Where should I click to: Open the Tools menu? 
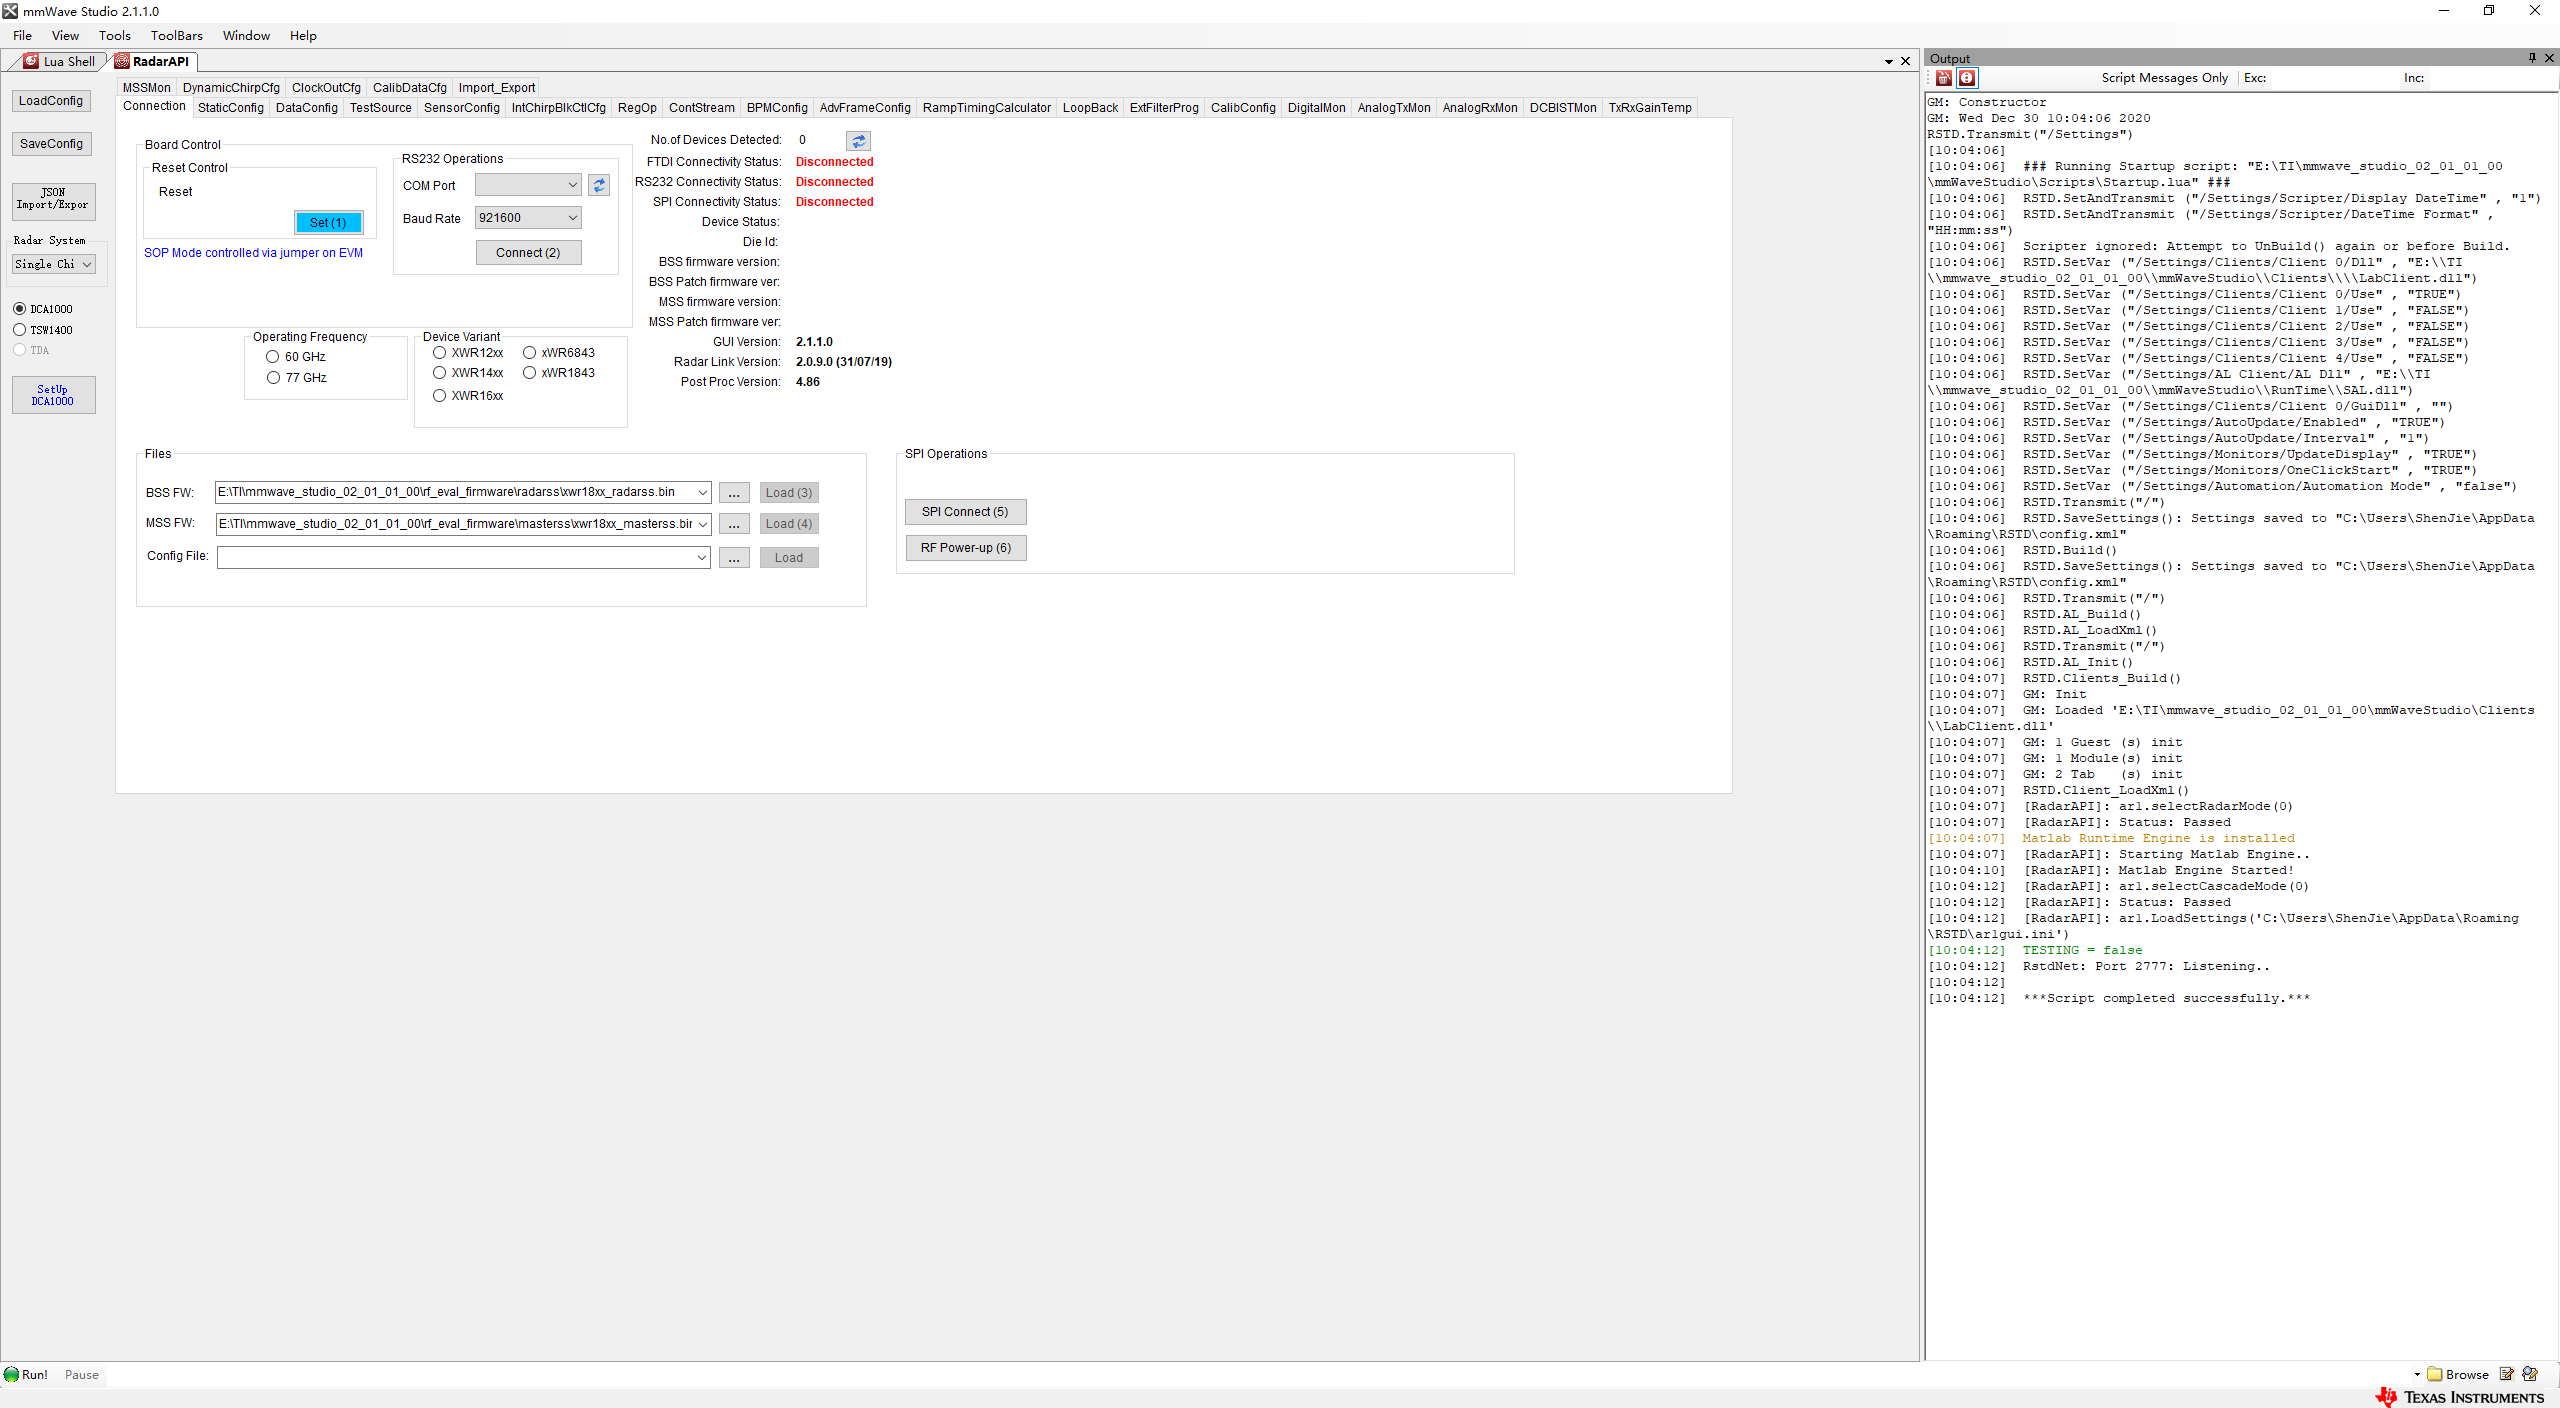114,36
